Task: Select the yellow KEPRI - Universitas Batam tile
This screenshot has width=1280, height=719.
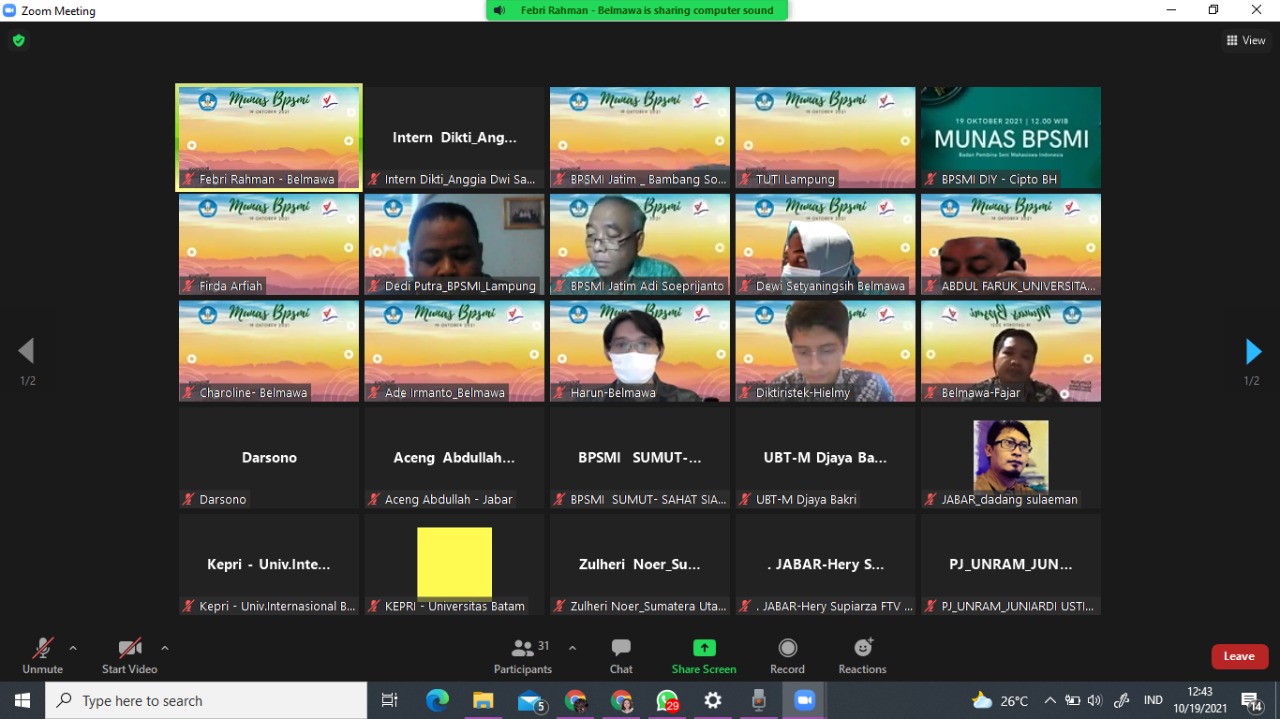Action: (x=454, y=563)
